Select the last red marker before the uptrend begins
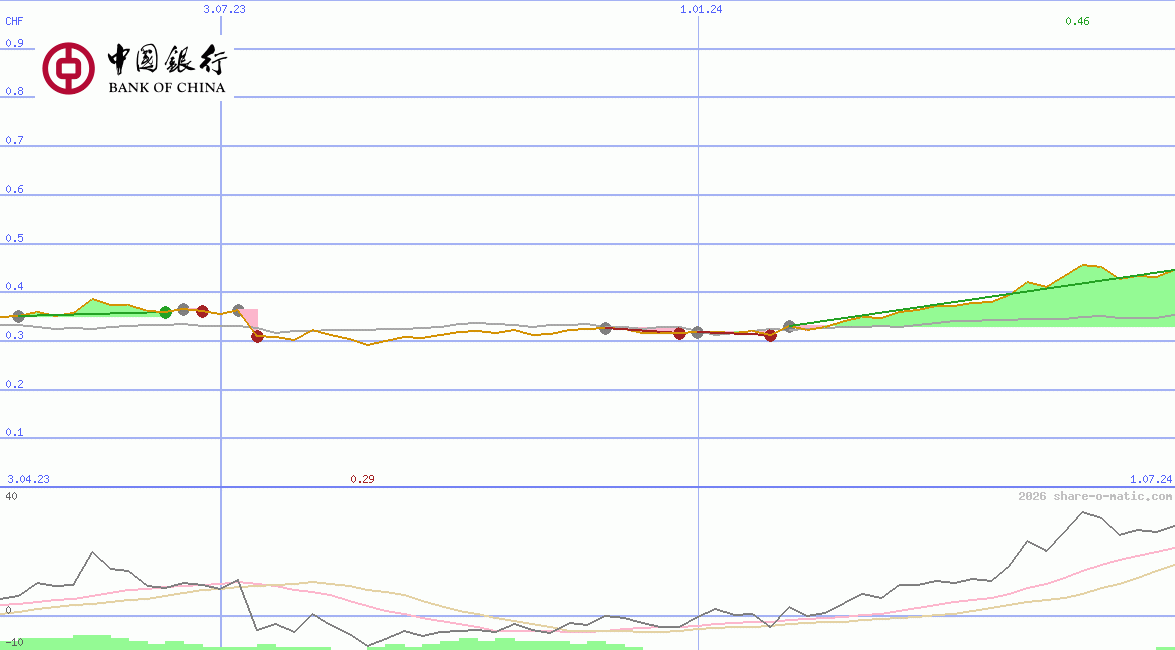 point(770,336)
